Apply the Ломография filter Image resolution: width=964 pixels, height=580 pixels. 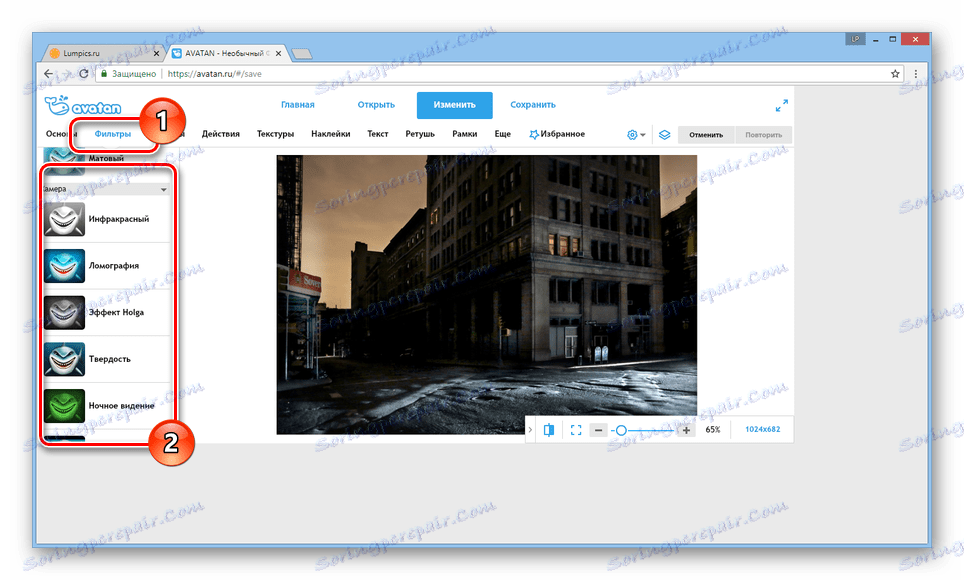[x=107, y=266]
